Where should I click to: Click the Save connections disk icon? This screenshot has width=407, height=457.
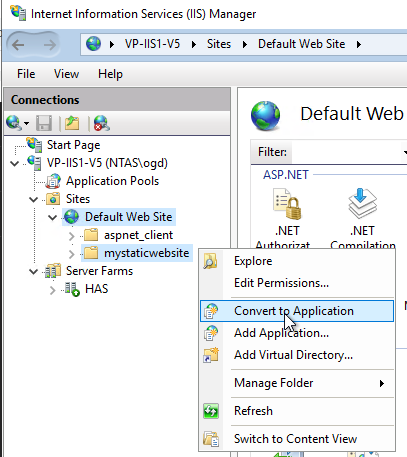(x=44, y=123)
